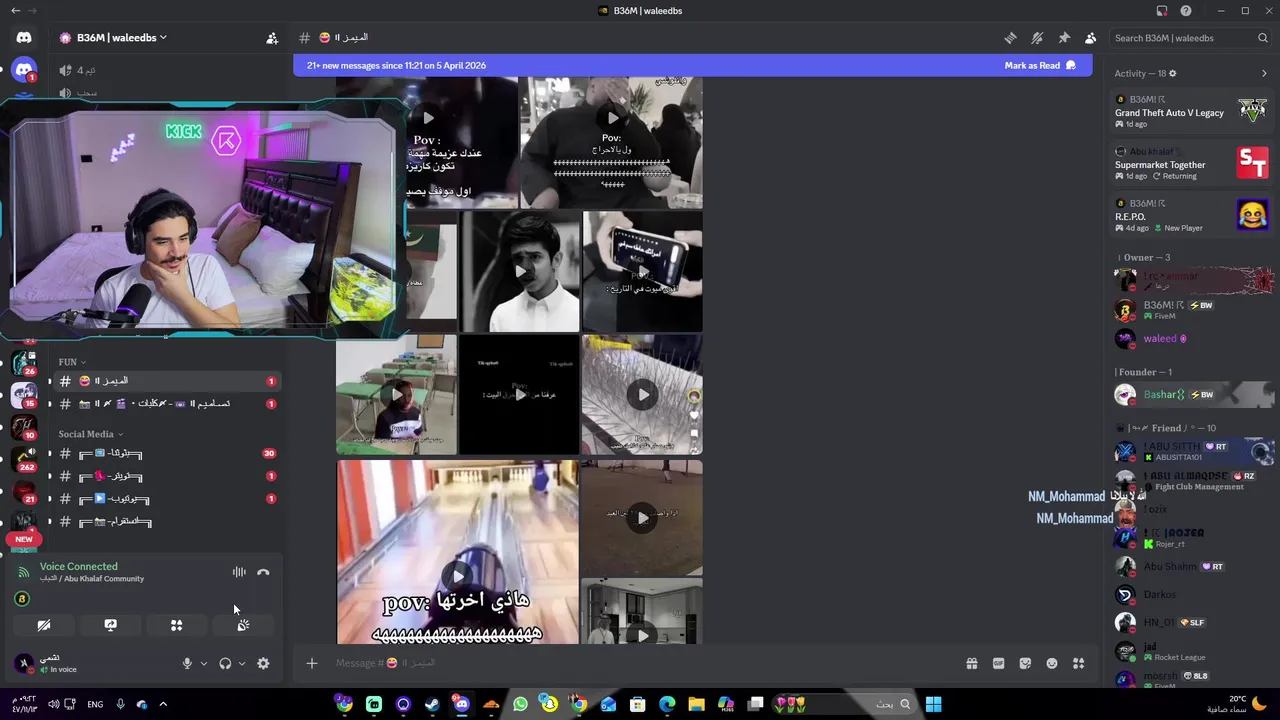Click the Share Your Screen icon
1280x720 pixels.
point(110,625)
